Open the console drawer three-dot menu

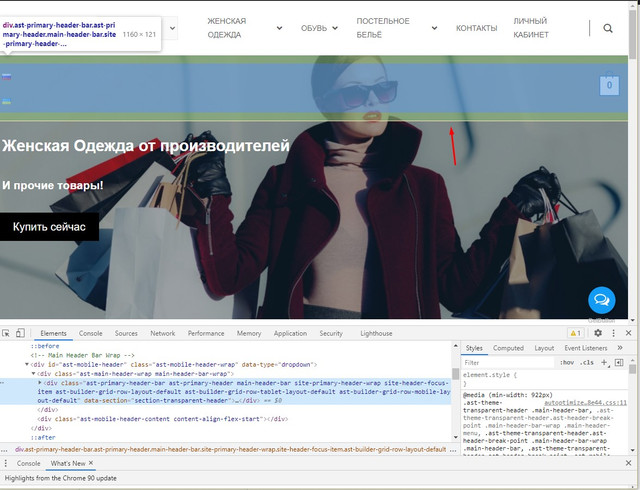[x=6, y=463]
